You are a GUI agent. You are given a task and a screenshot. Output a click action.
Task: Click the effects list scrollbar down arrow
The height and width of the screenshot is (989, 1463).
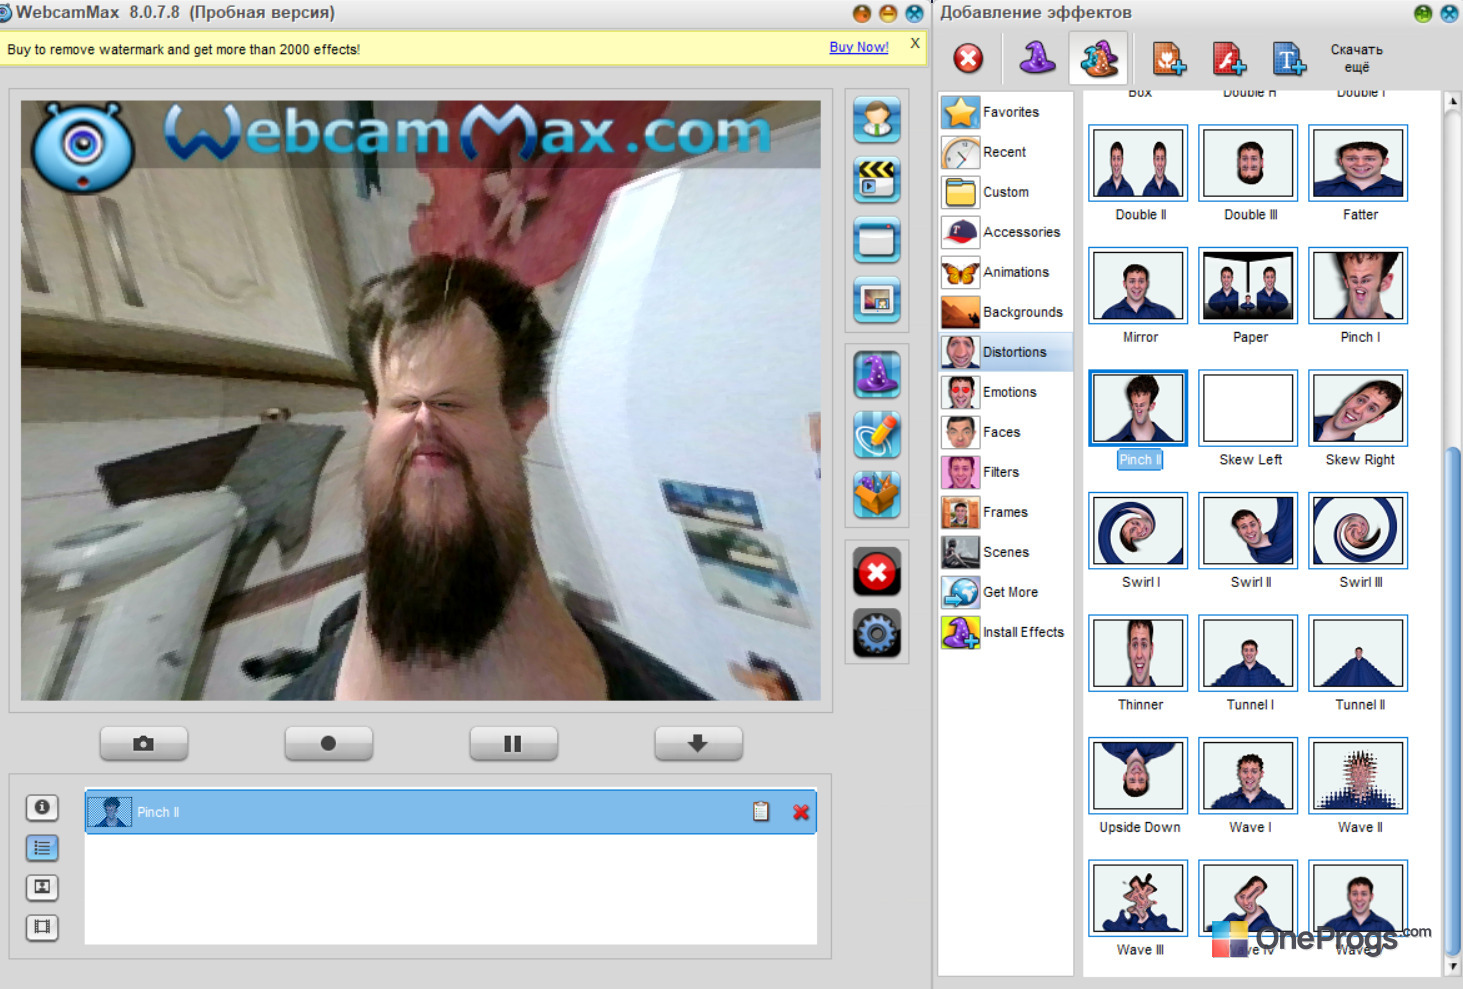point(1453,967)
